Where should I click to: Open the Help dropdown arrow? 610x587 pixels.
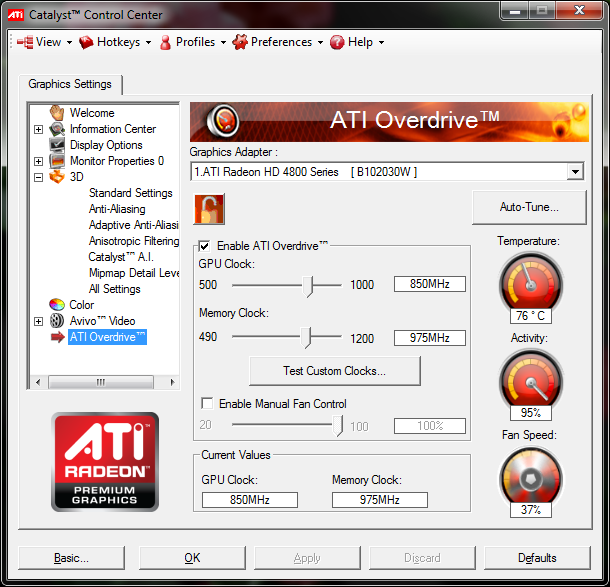[x=381, y=42]
